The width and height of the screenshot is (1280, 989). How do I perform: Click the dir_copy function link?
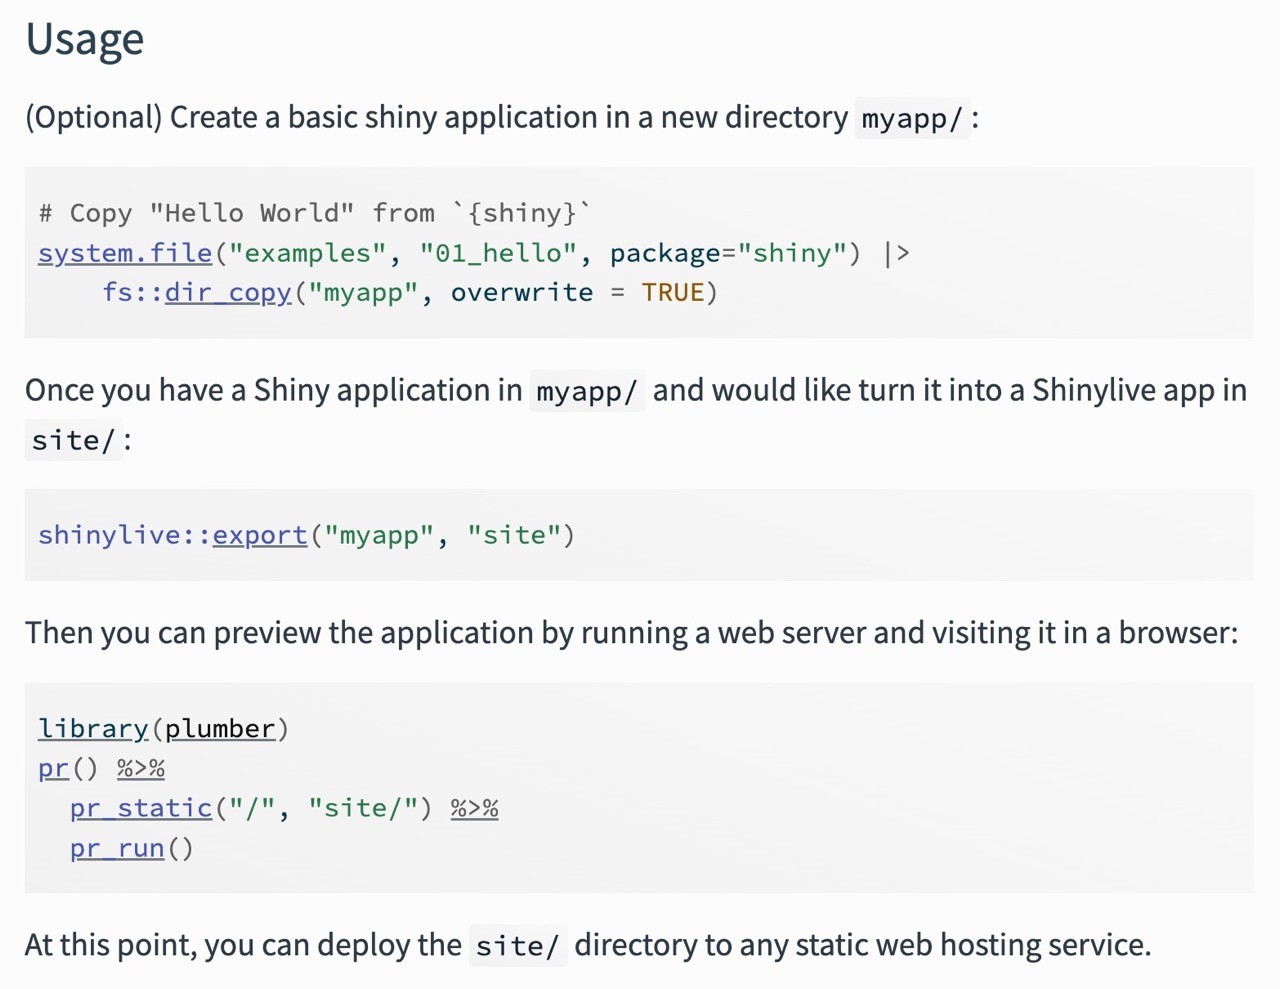pos(228,293)
